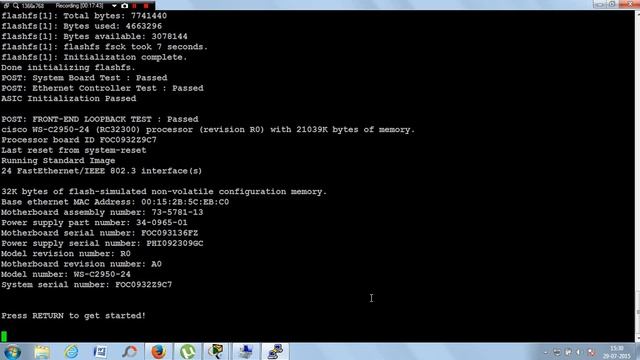
Task: Click 'flashfs[1]: Initialization complete.' line
Action: pyautogui.click(x=94, y=57)
